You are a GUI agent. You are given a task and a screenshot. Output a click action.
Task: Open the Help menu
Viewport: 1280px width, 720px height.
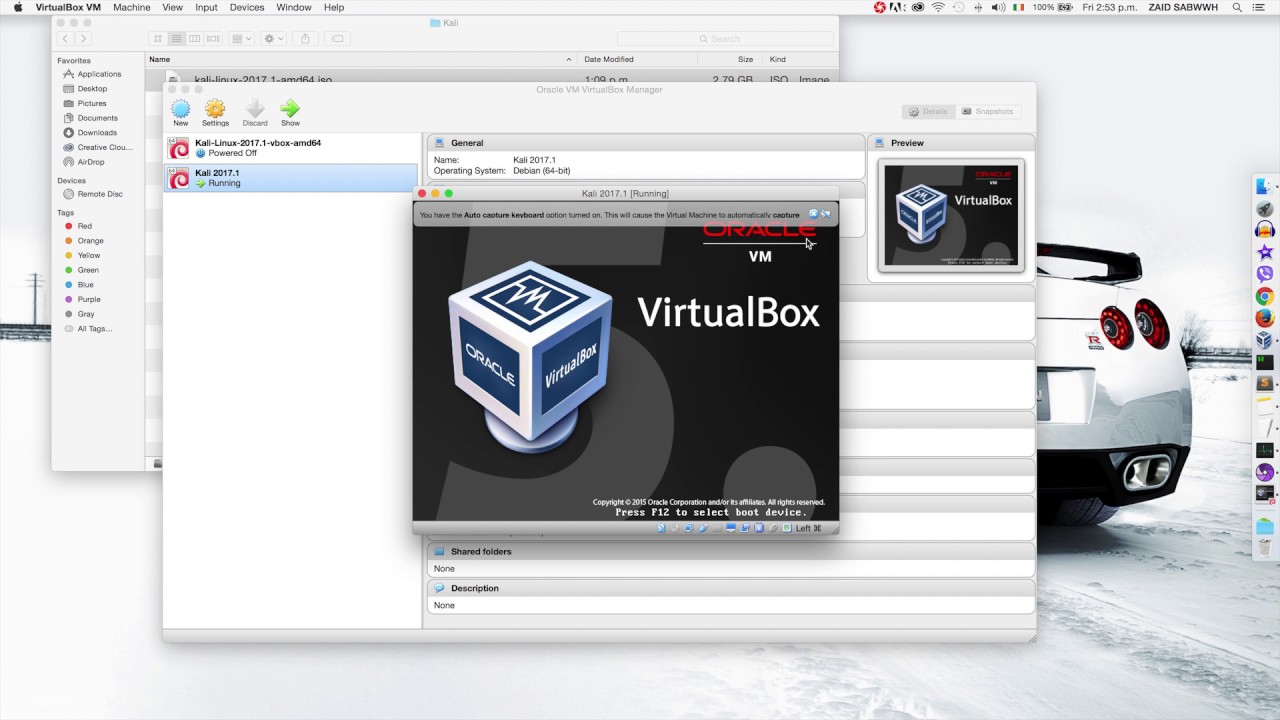(334, 7)
